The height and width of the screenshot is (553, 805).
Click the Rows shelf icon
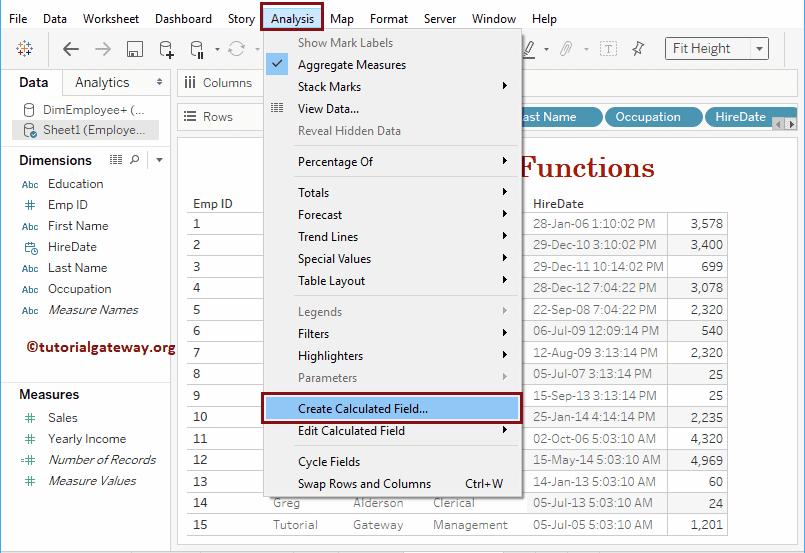click(190, 117)
